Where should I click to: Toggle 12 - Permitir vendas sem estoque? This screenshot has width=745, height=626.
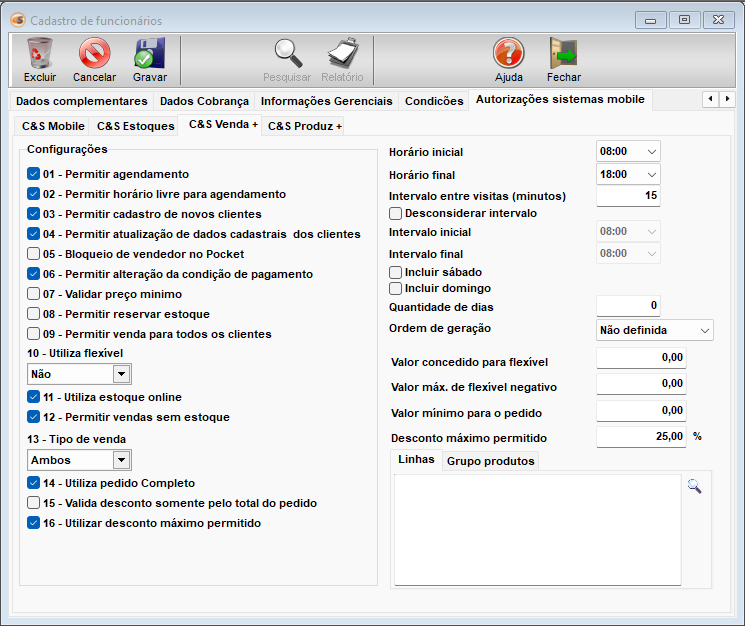point(33,417)
